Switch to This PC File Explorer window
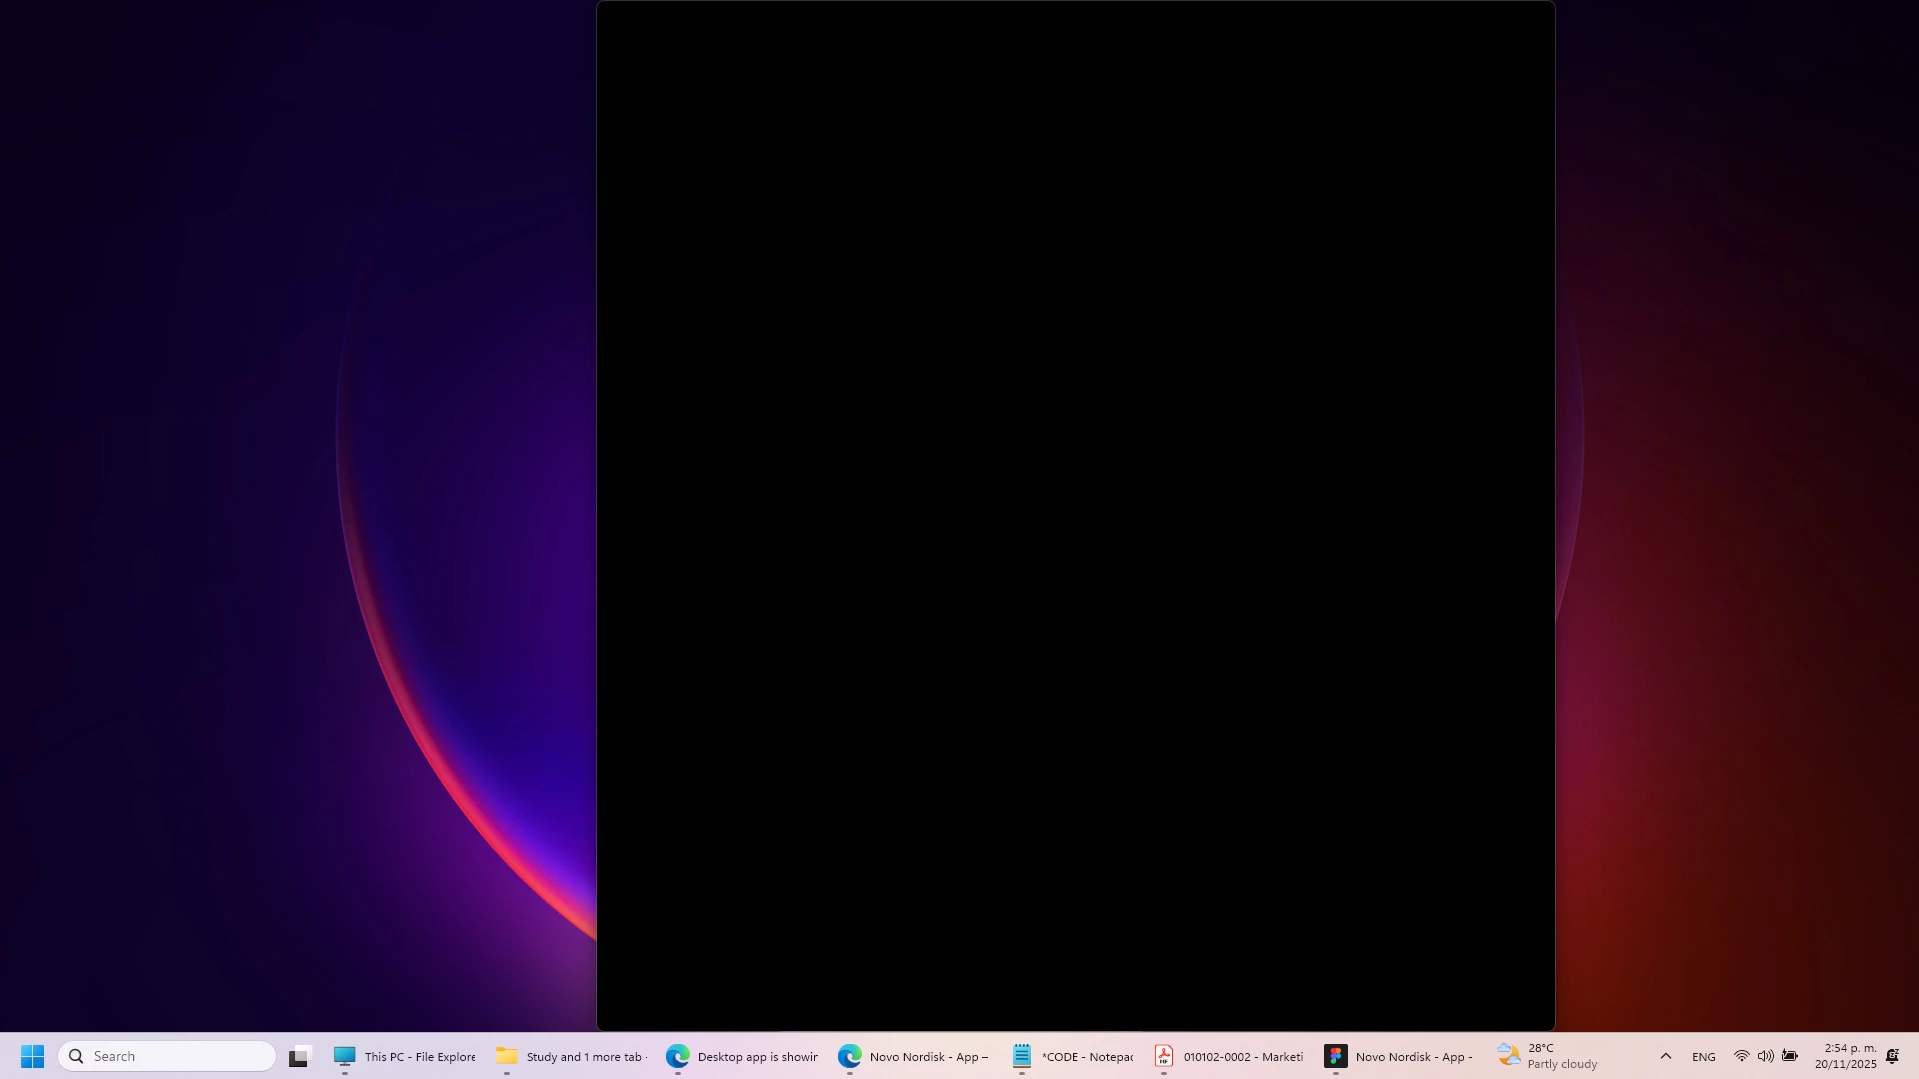 pyautogui.click(x=405, y=1056)
